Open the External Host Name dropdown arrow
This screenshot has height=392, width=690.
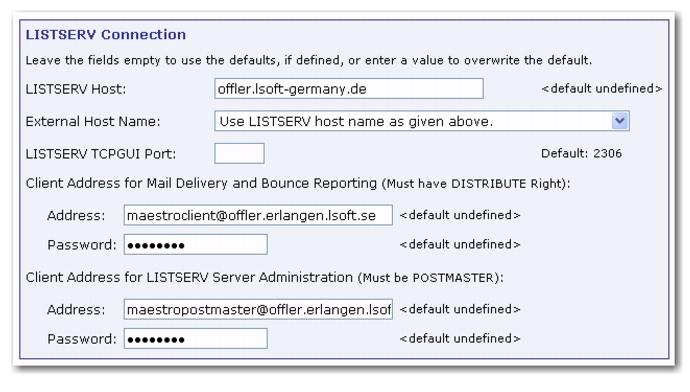pyautogui.click(x=620, y=121)
